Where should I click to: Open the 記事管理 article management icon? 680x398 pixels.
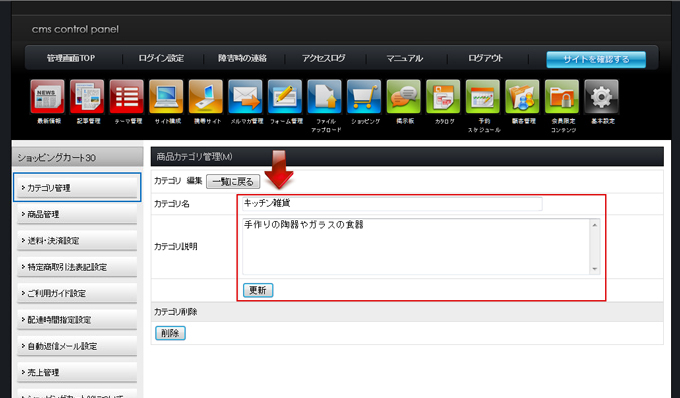[x=87, y=96]
